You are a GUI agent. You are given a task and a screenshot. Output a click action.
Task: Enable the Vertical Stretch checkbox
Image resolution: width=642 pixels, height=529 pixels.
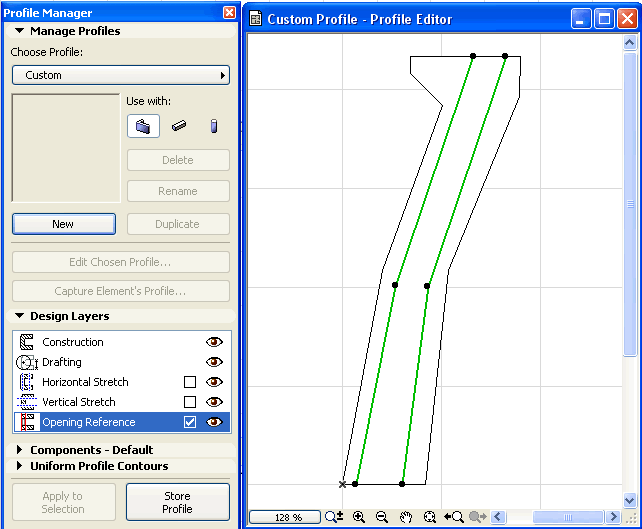190,402
